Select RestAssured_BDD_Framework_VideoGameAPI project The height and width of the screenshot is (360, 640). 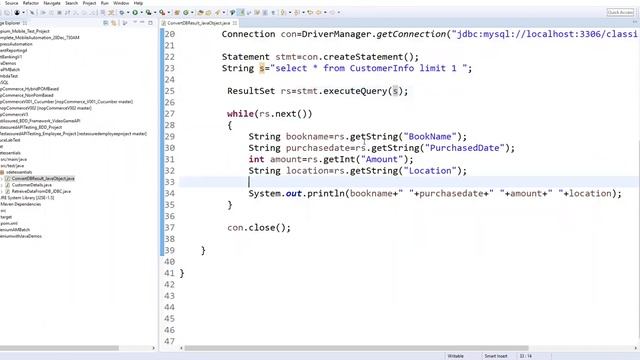40,121
